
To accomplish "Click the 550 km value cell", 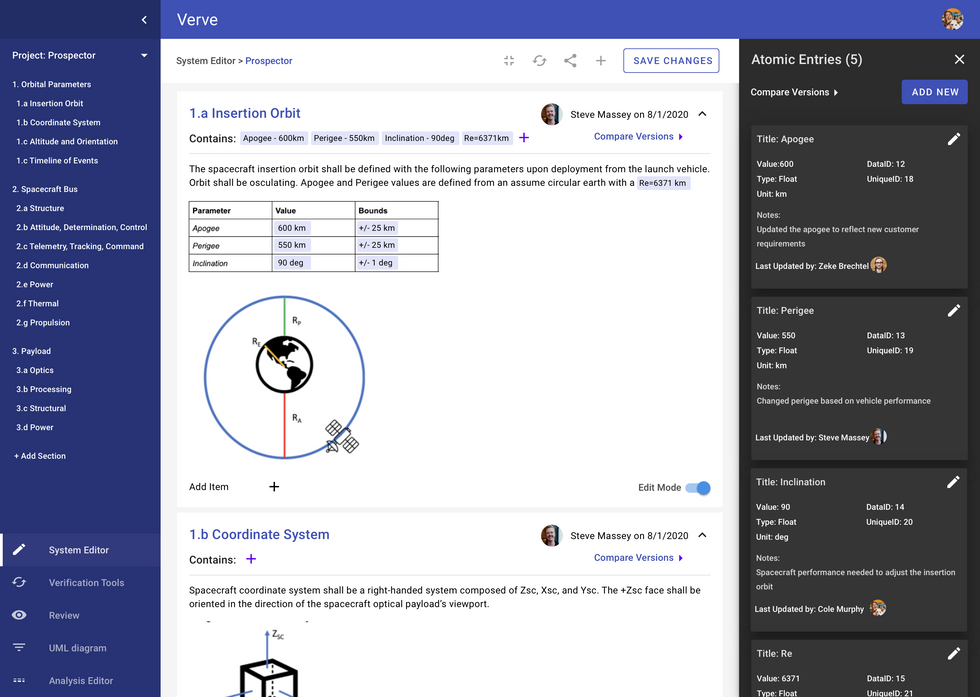I will coord(292,245).
